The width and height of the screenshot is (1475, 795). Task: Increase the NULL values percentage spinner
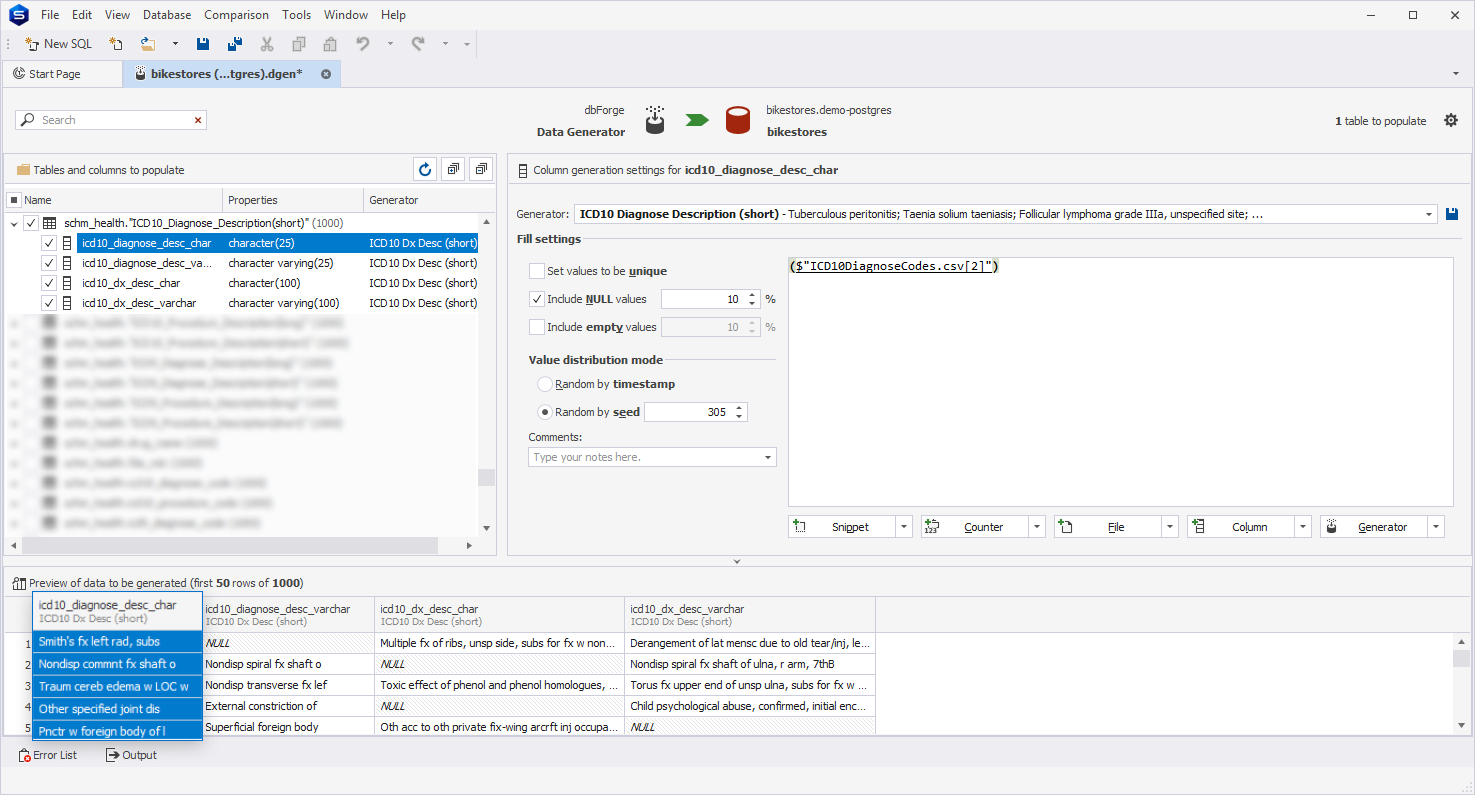(752, 295)
